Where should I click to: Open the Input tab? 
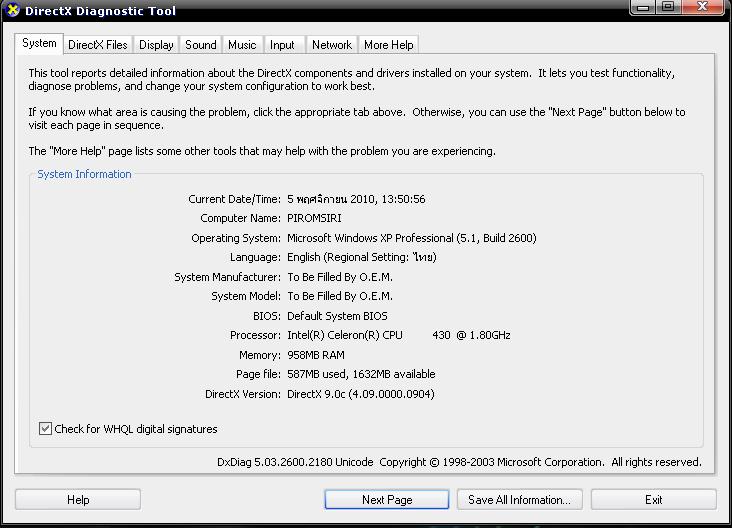[x=283, y=45]
